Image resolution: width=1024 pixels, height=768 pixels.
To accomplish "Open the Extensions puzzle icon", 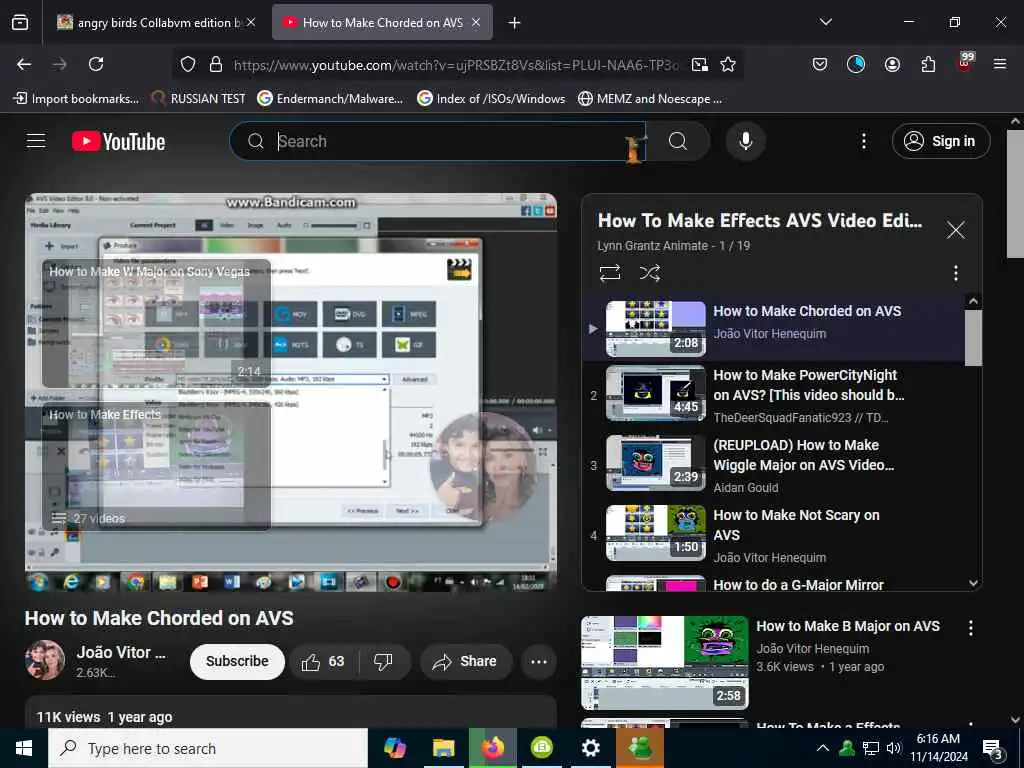I will (928, 64).
